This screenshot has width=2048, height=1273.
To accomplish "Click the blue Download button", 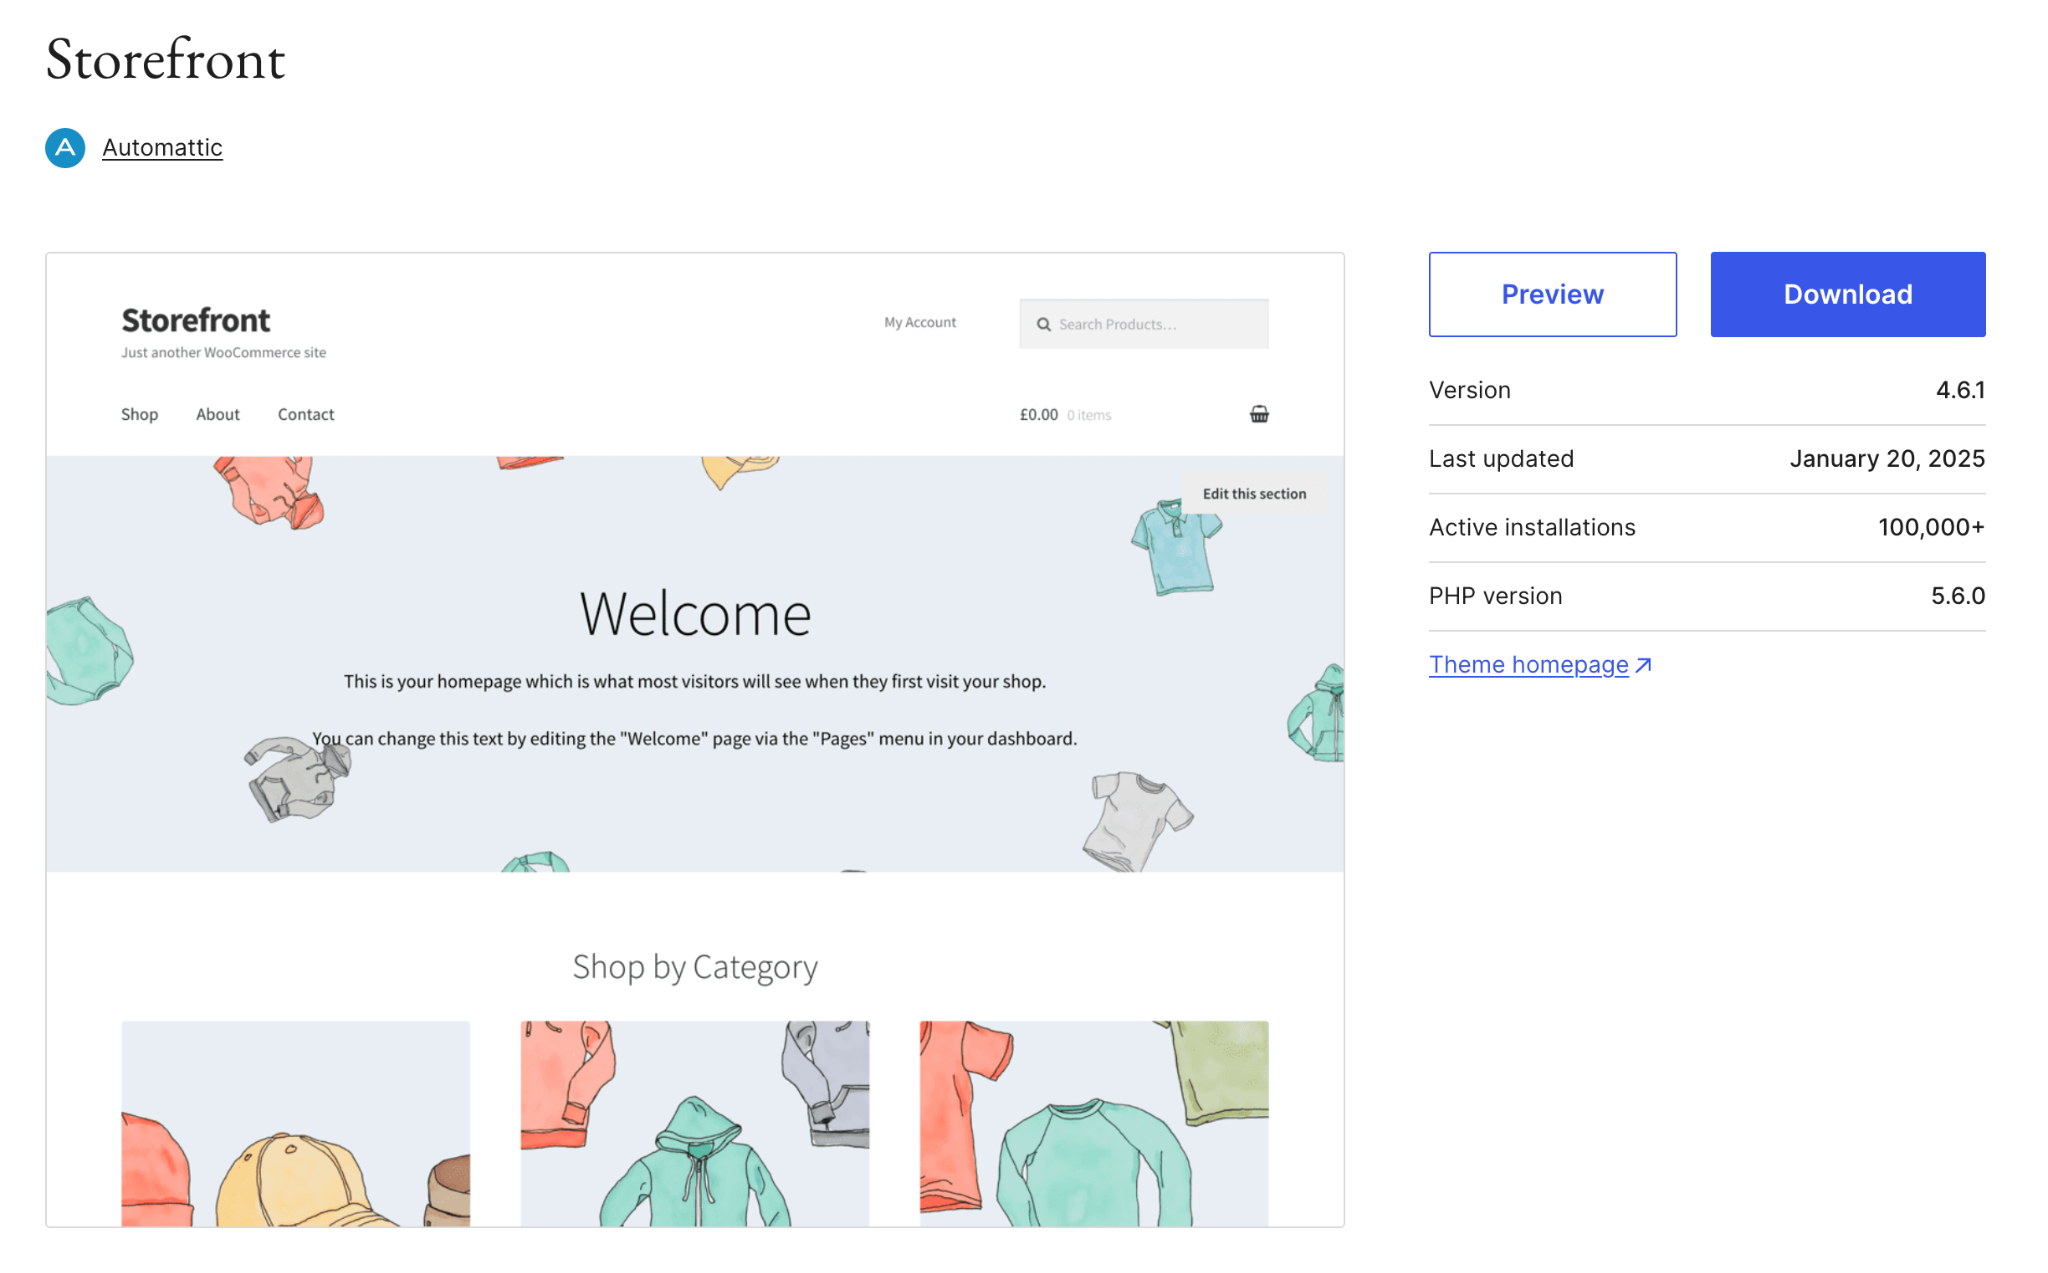I will pyautogui.click(x=1847, y=294).
